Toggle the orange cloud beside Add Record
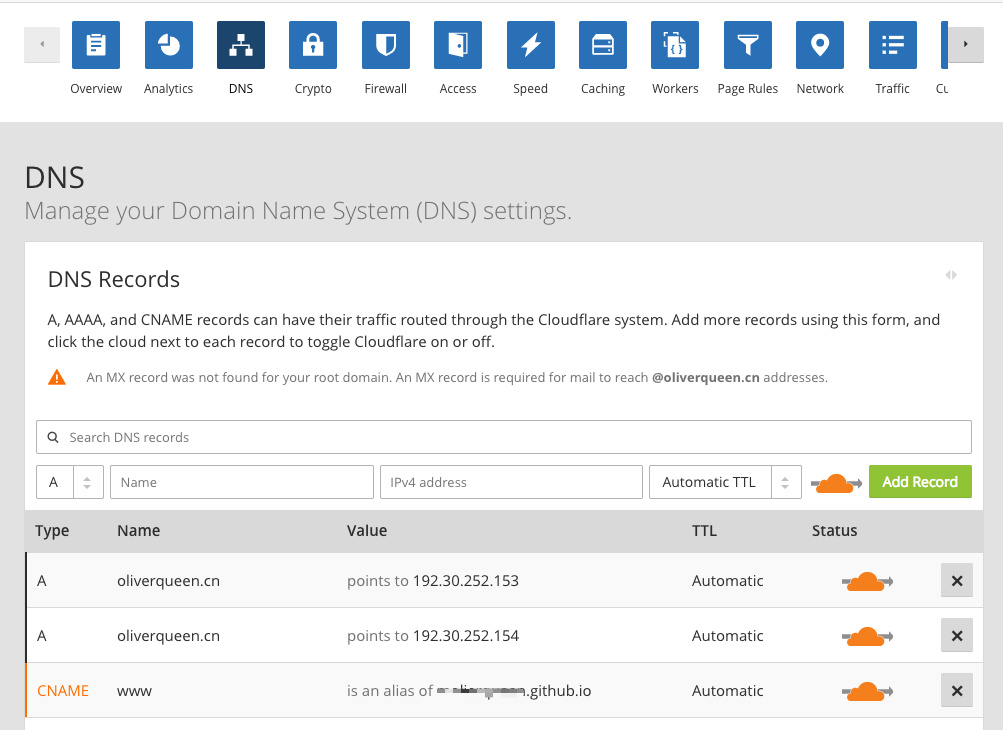This screenshot has width=1003, height=730. [836, 484]
